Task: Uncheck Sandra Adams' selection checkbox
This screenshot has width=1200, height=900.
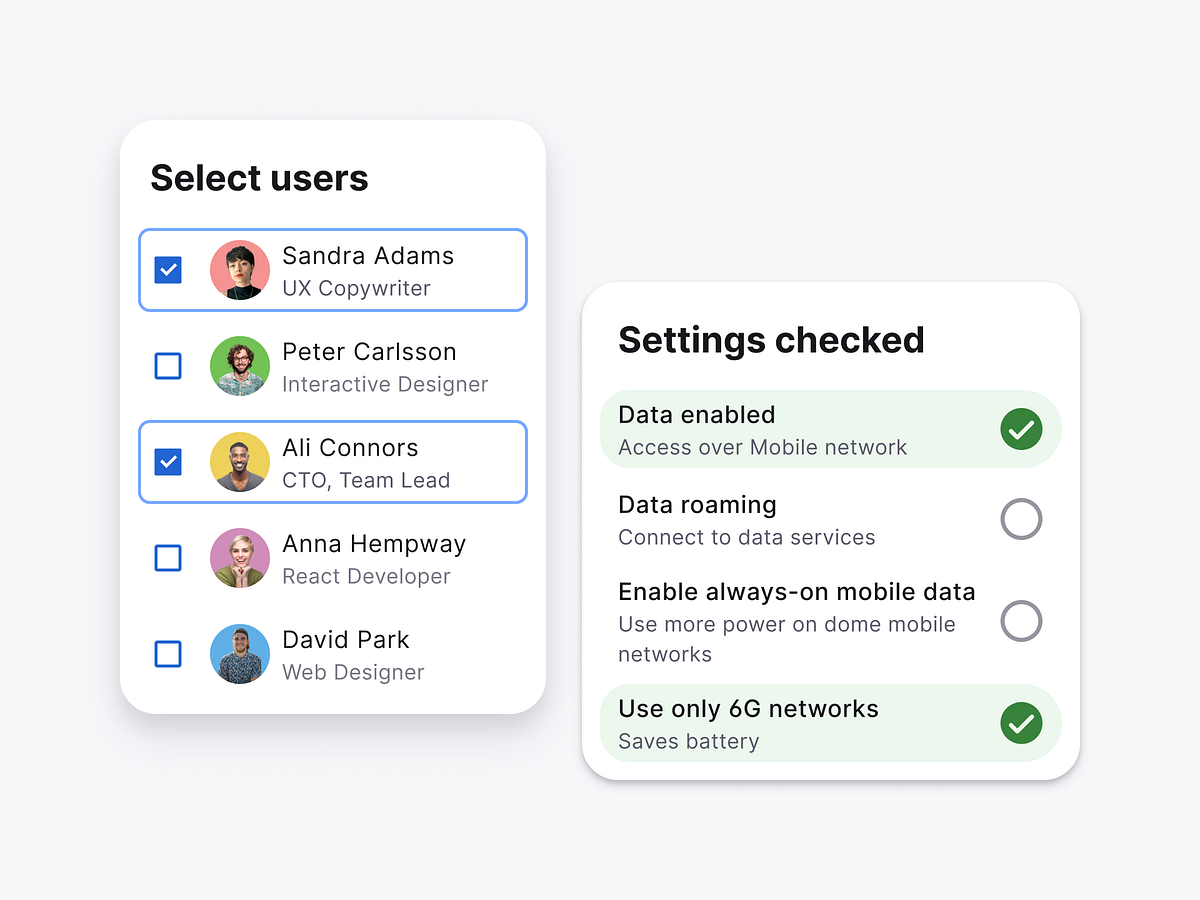Action: pos(168,269)
